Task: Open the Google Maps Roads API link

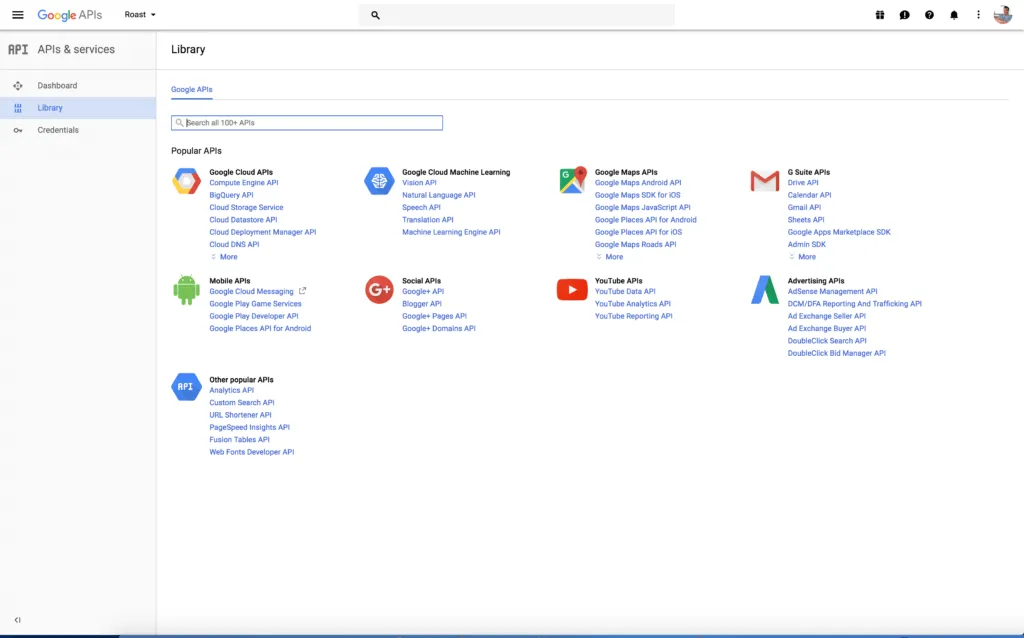Action: click(635, 245)
